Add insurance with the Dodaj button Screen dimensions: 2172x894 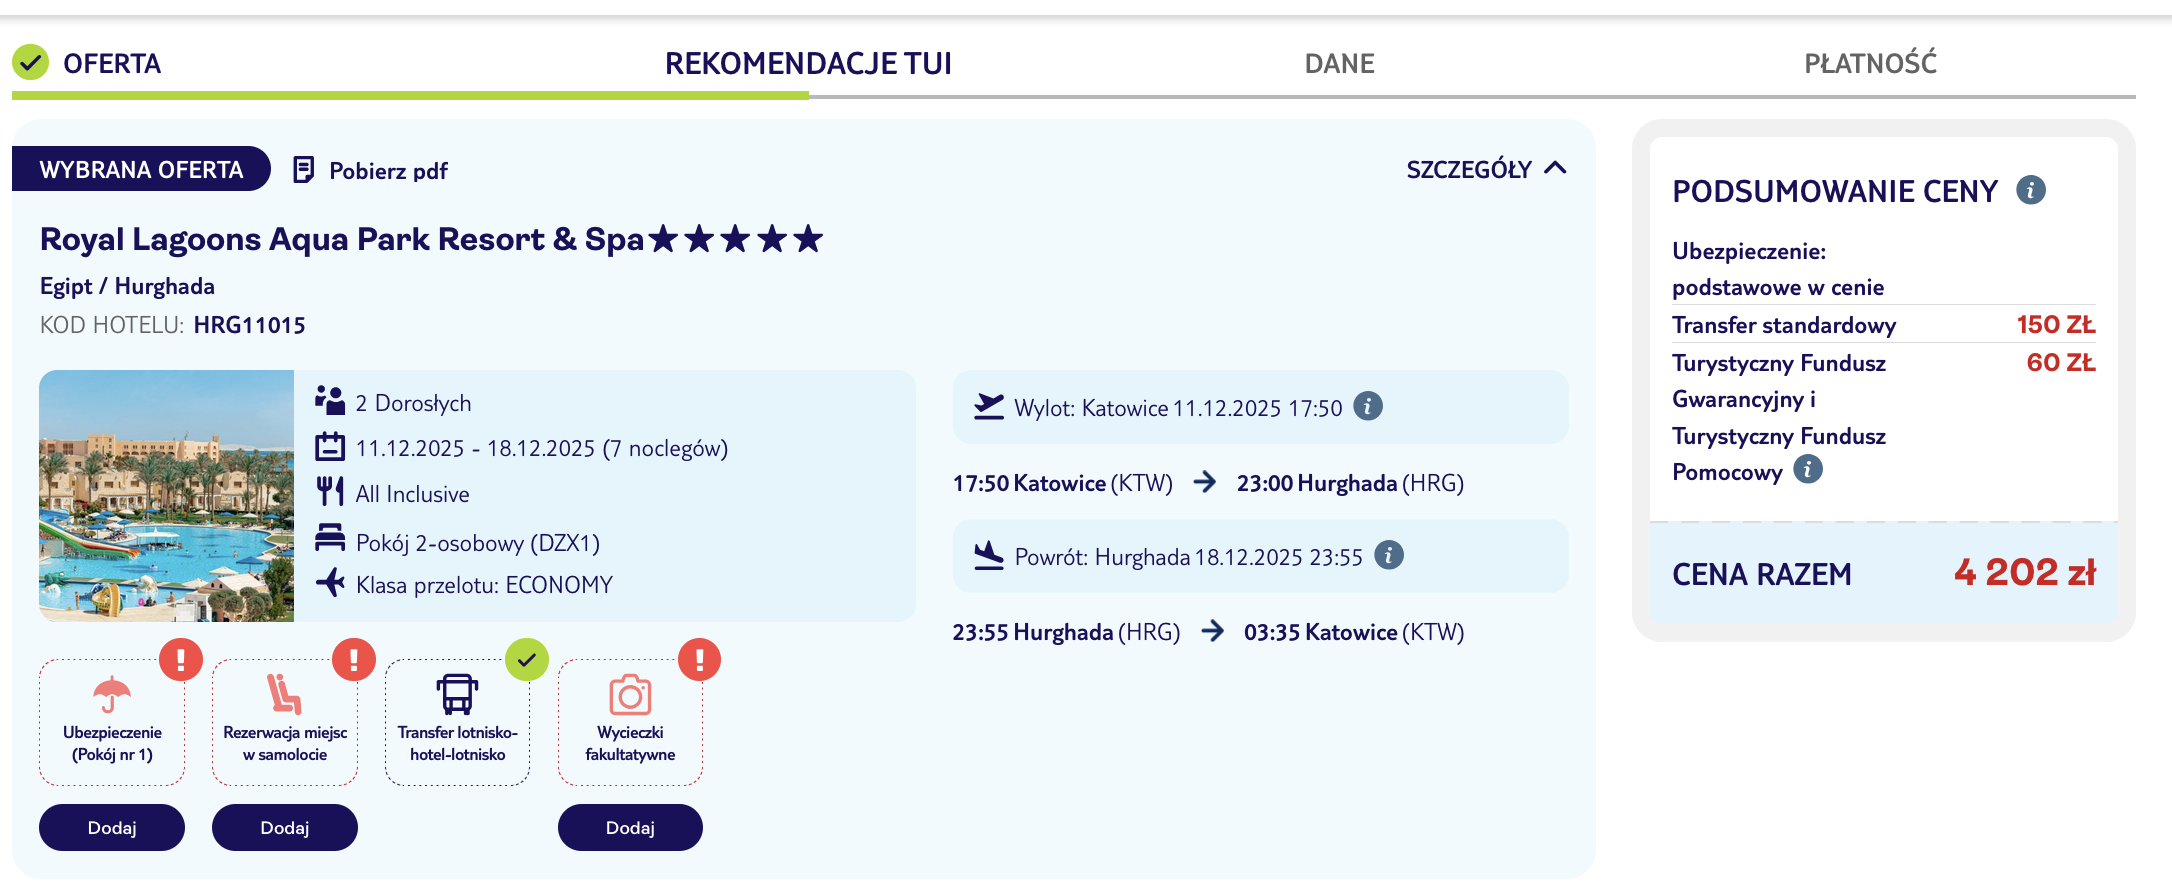pos(112,828)
